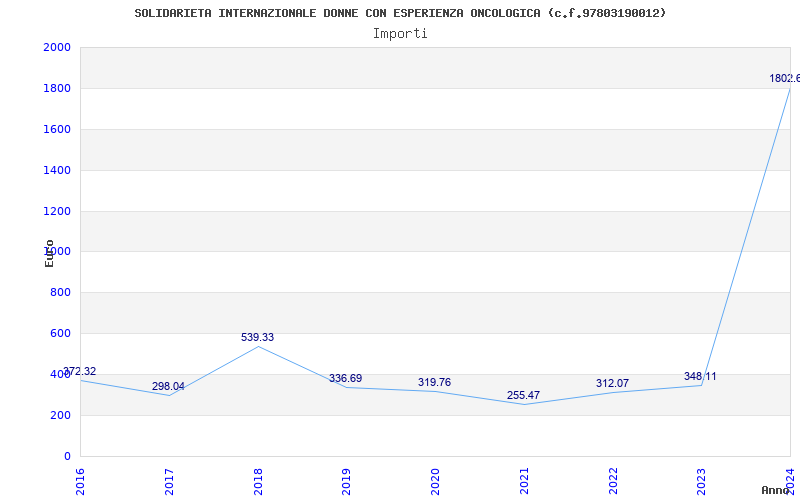Select the 255.47 data label
800x500 pixels.
[523, 395]
